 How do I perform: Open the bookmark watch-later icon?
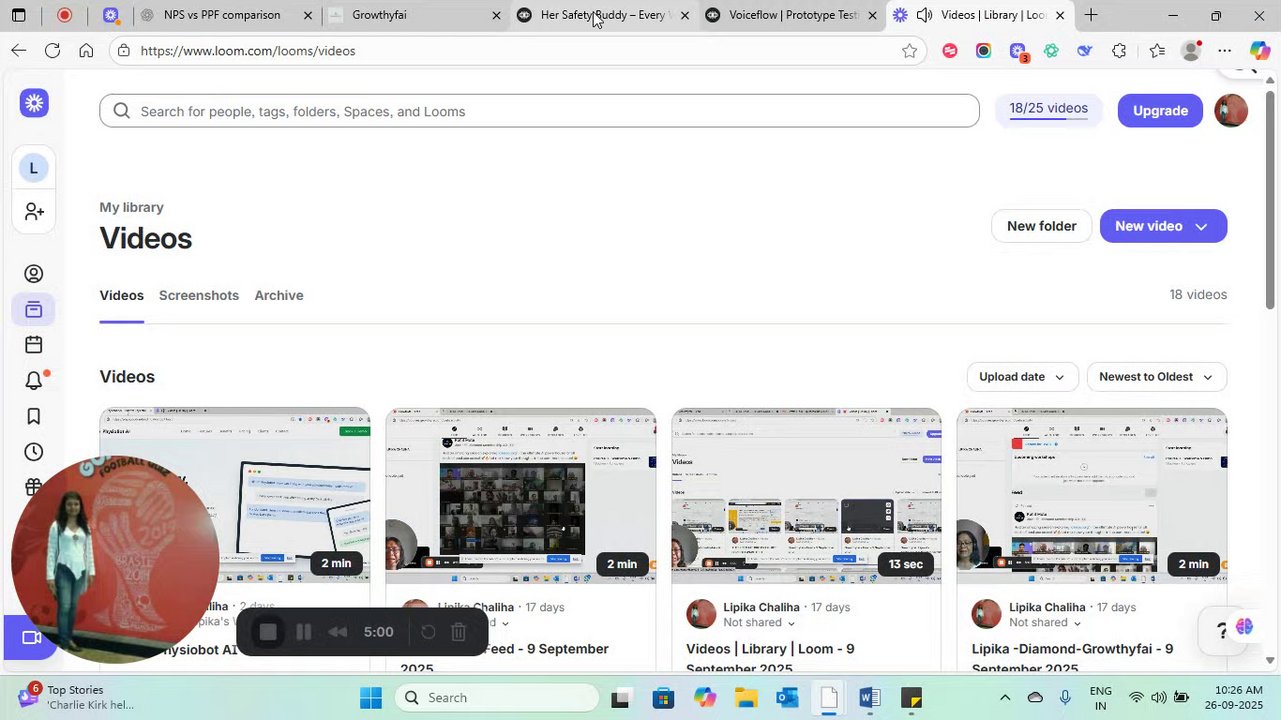[34, 416]
